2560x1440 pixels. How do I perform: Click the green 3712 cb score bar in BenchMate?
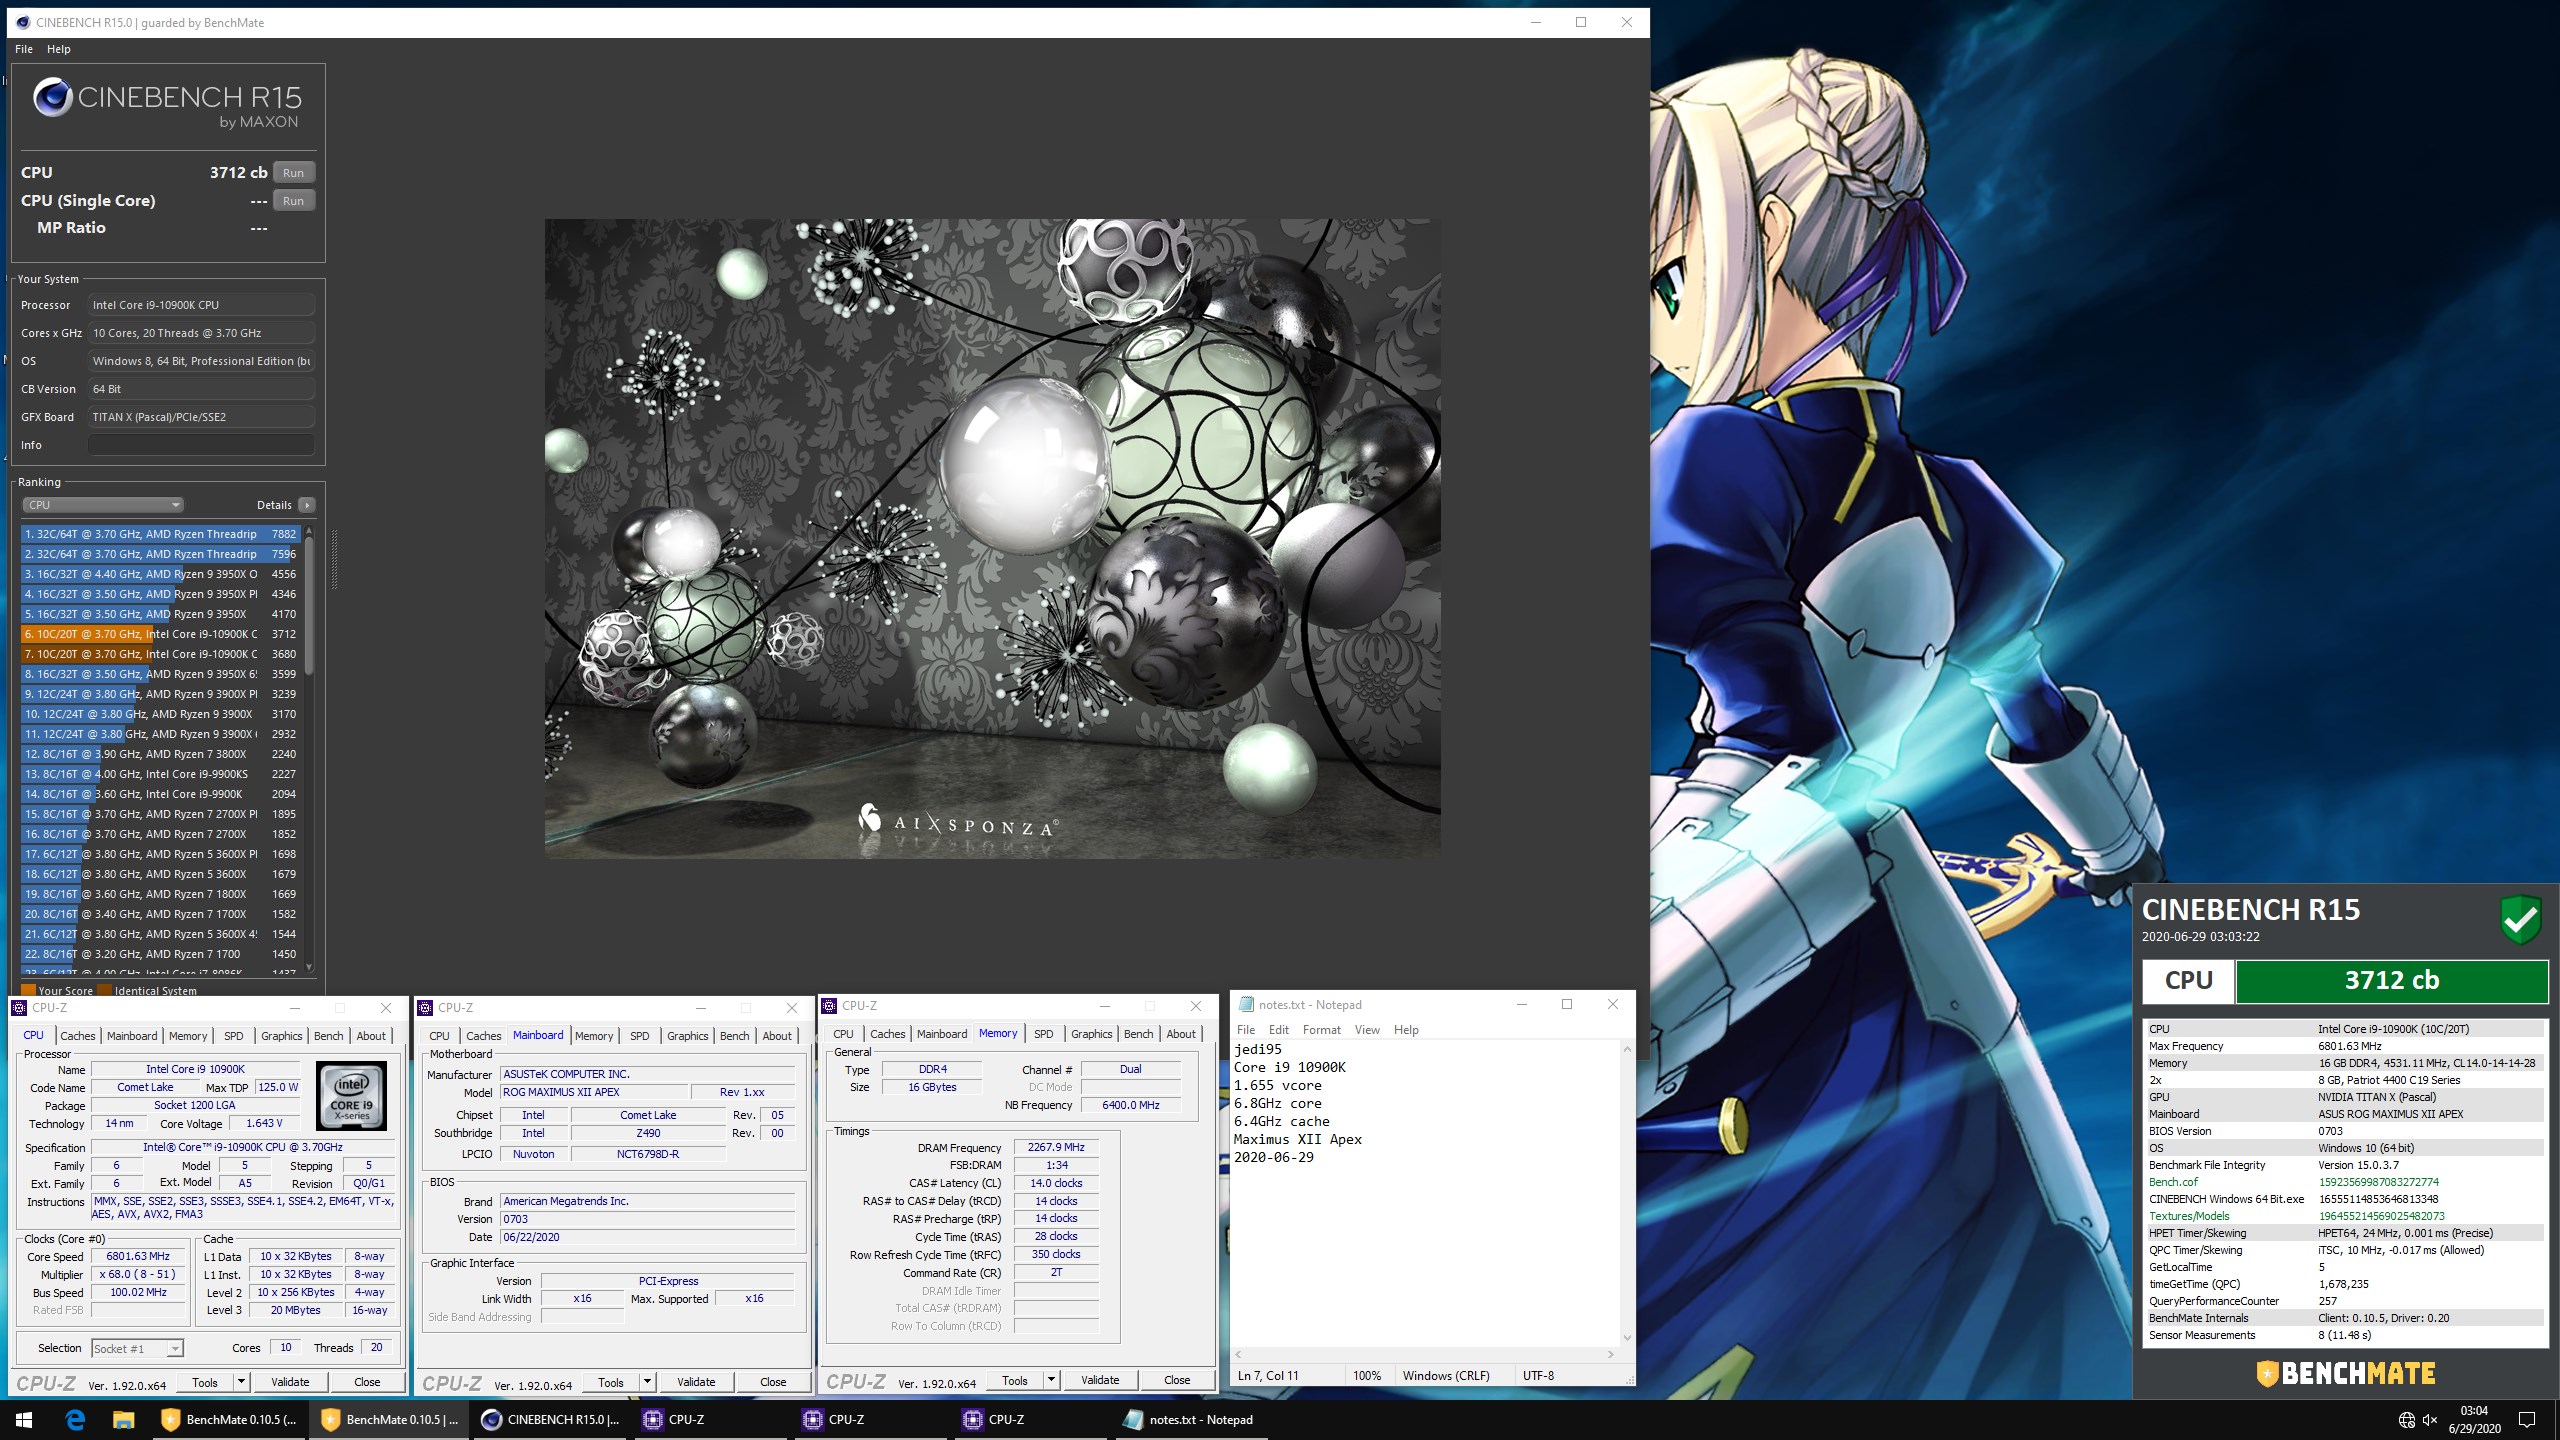(x=2391, y=981)
